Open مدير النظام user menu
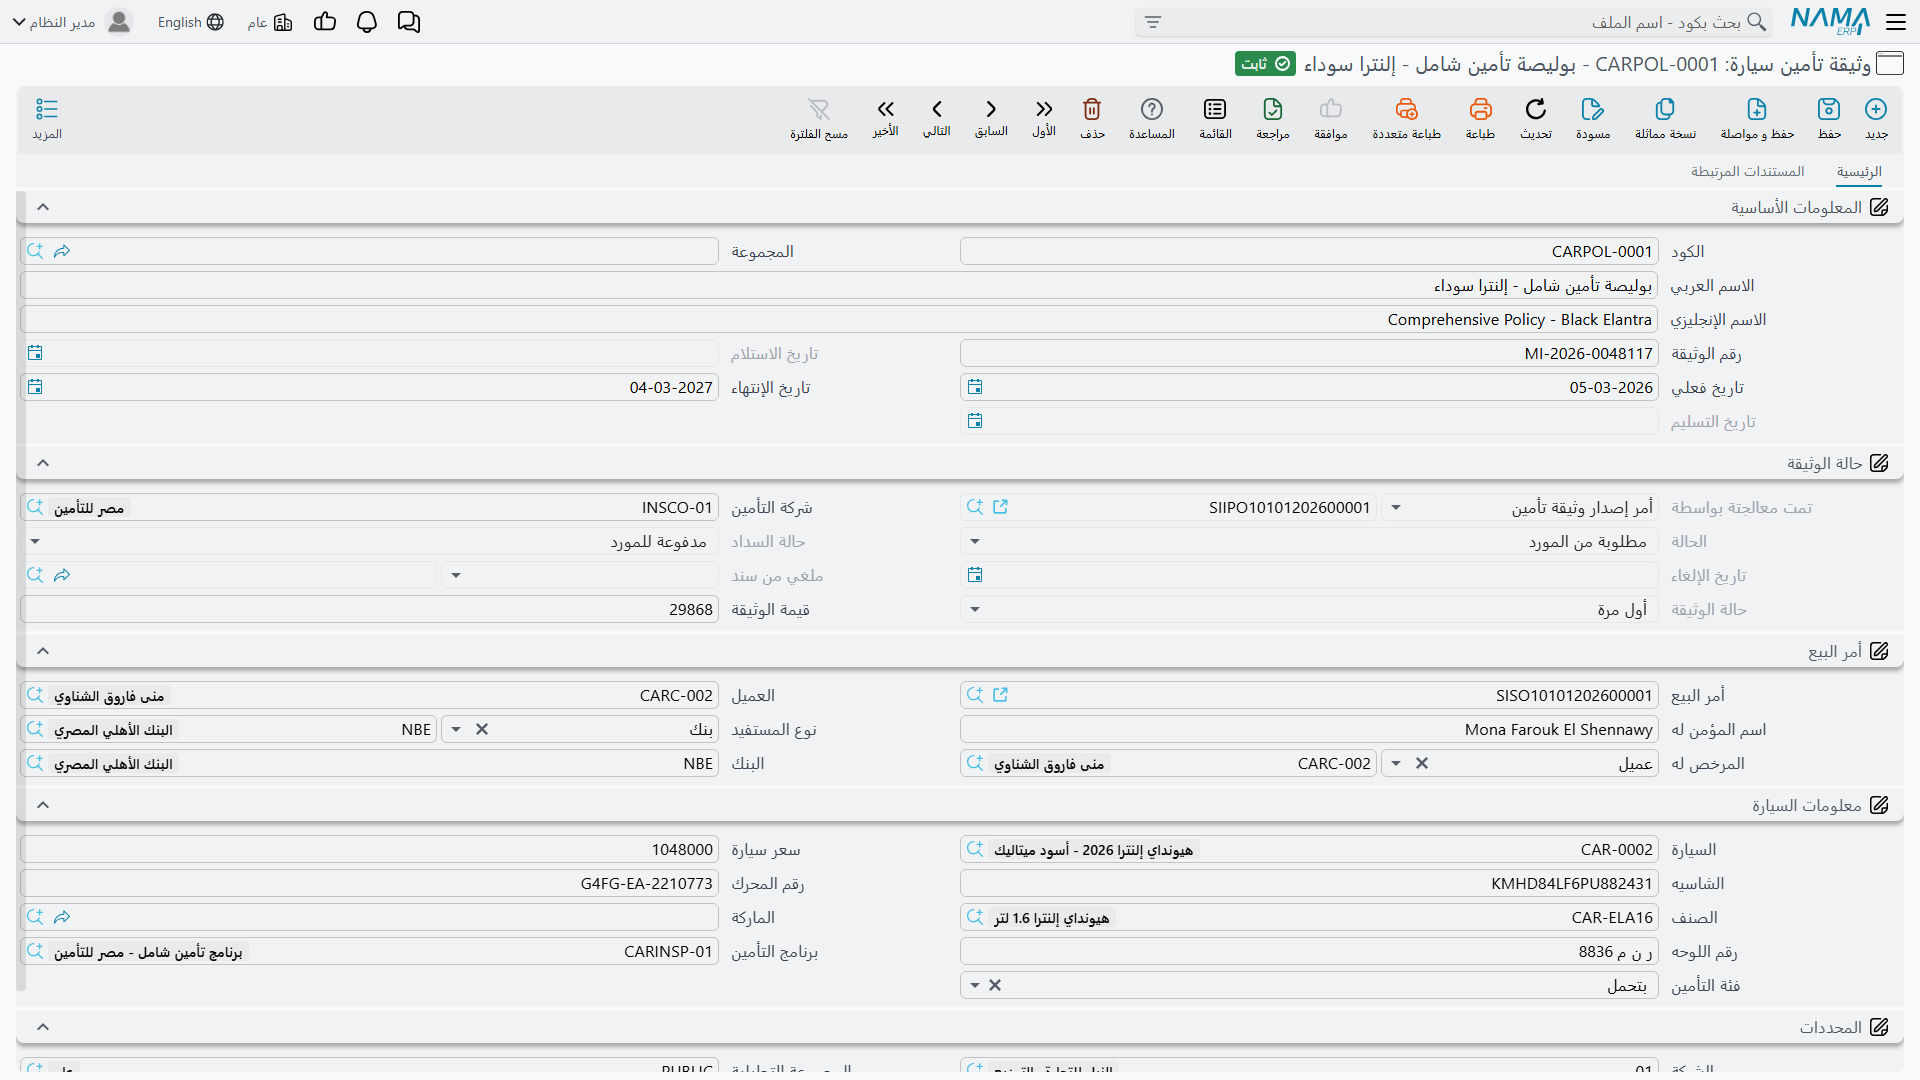The image size is (1920, 1080). click(x=72, y=22)
